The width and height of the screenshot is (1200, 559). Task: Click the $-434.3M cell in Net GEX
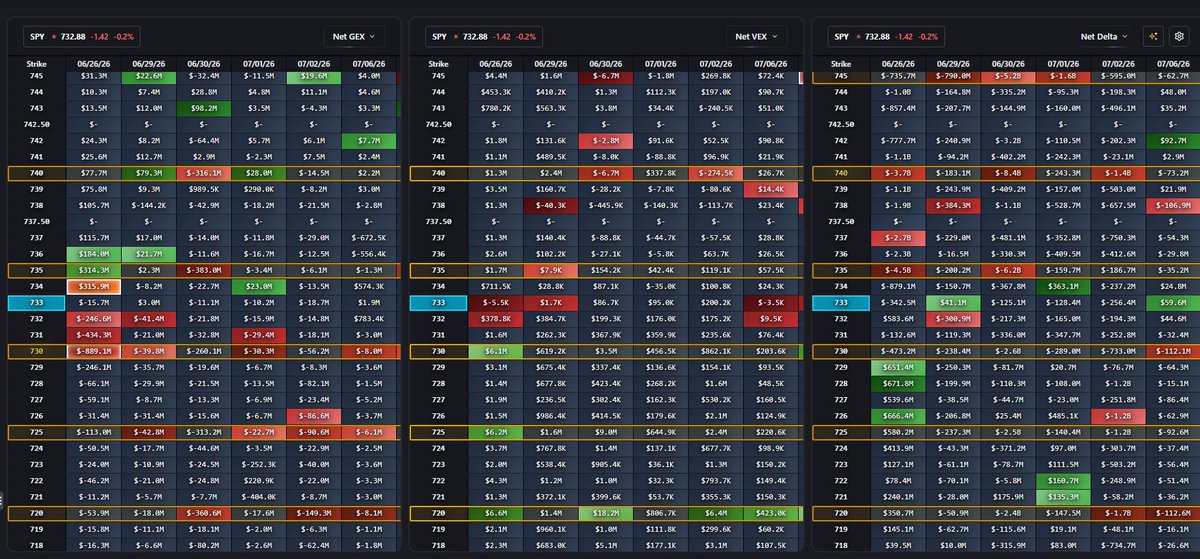click(93, 335)
